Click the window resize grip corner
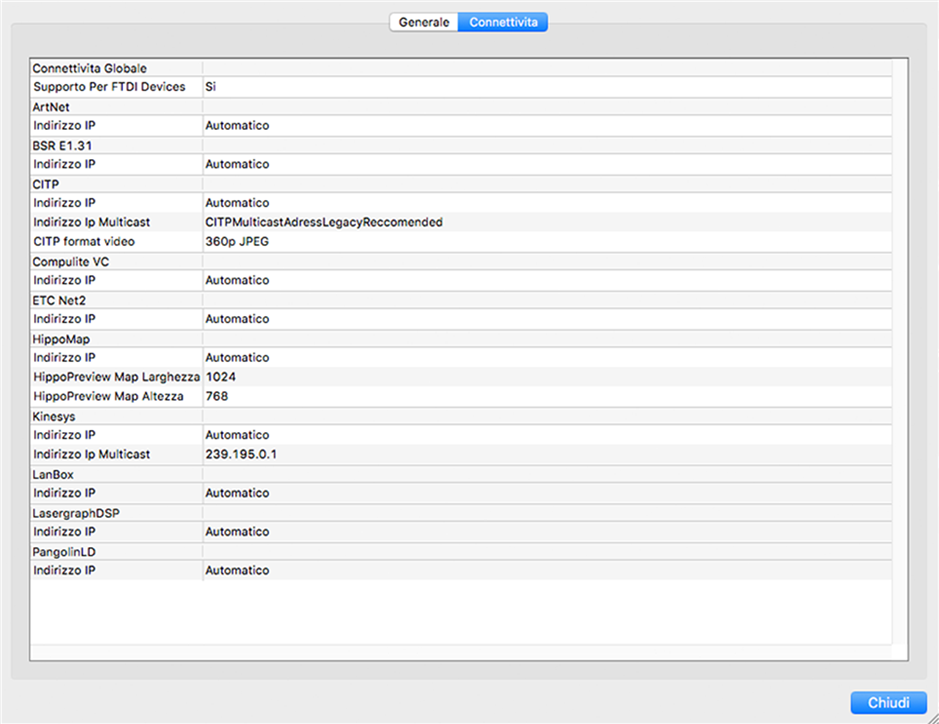Image resolution: width=939 pixels, height=724 pixels. coord(932,717)
